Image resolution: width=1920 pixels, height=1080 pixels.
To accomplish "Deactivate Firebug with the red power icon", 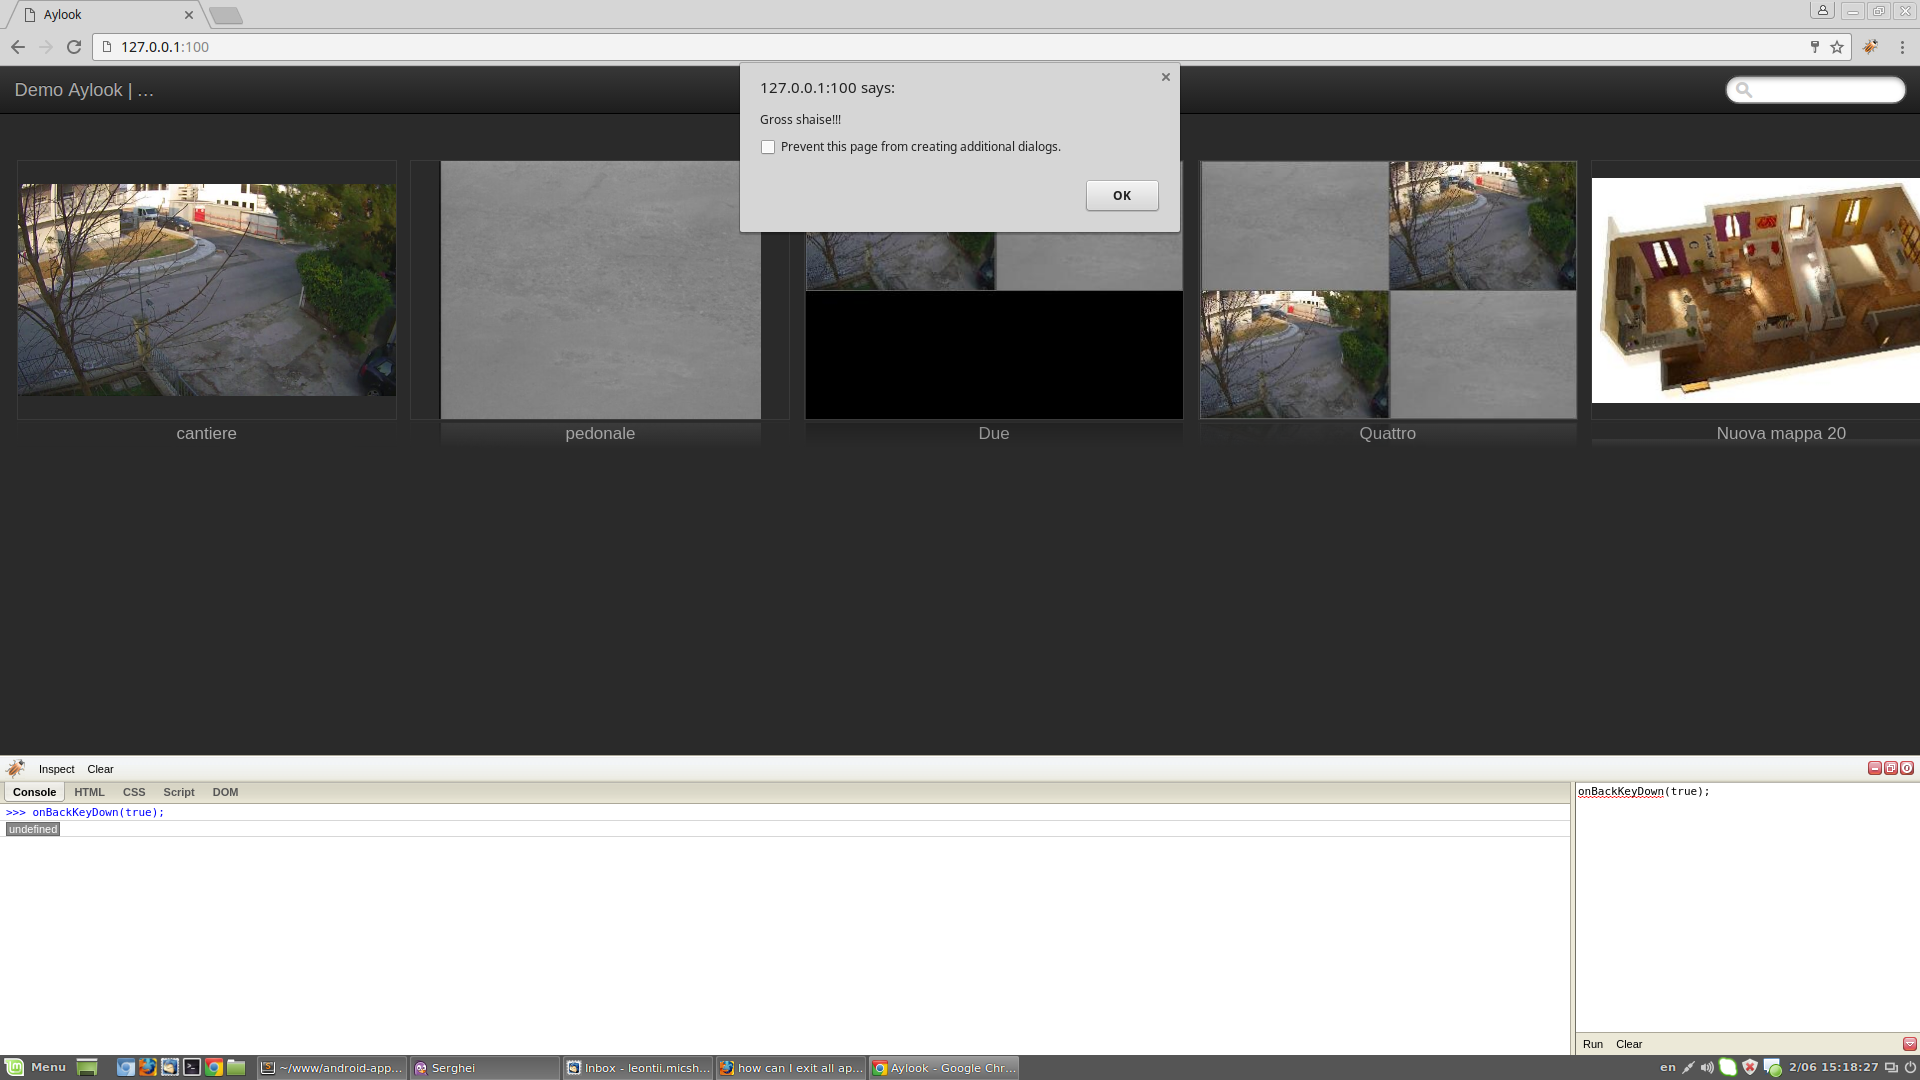I will point(1907,768).
